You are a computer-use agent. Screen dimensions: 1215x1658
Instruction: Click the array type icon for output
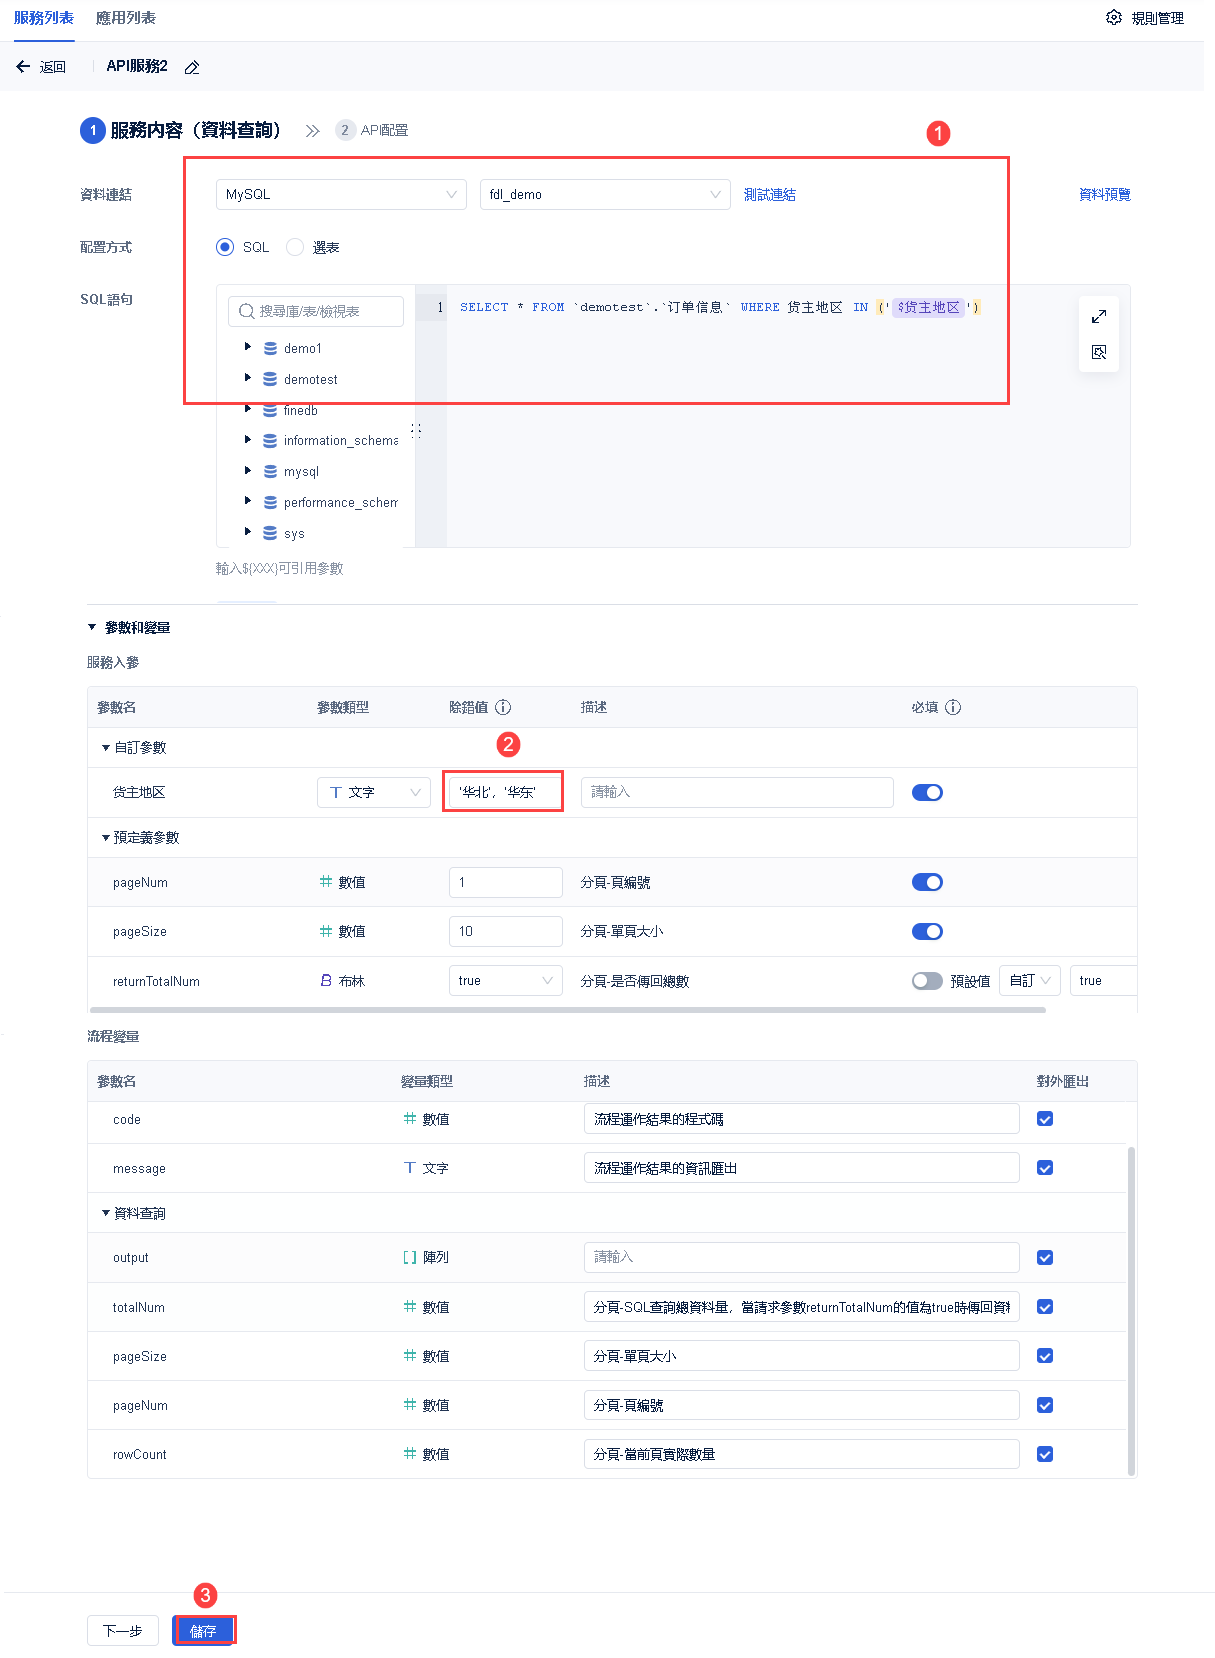tap(409, 1257)
